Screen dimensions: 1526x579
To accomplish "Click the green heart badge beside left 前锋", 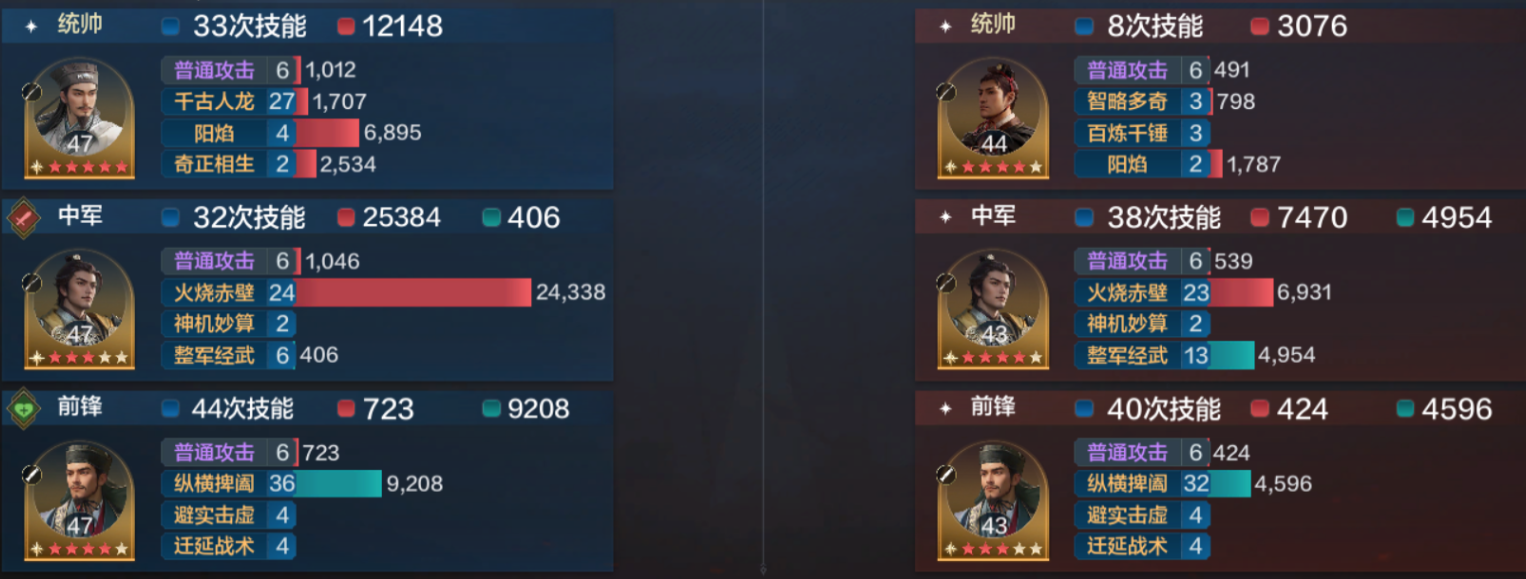I will click(24, 408).
